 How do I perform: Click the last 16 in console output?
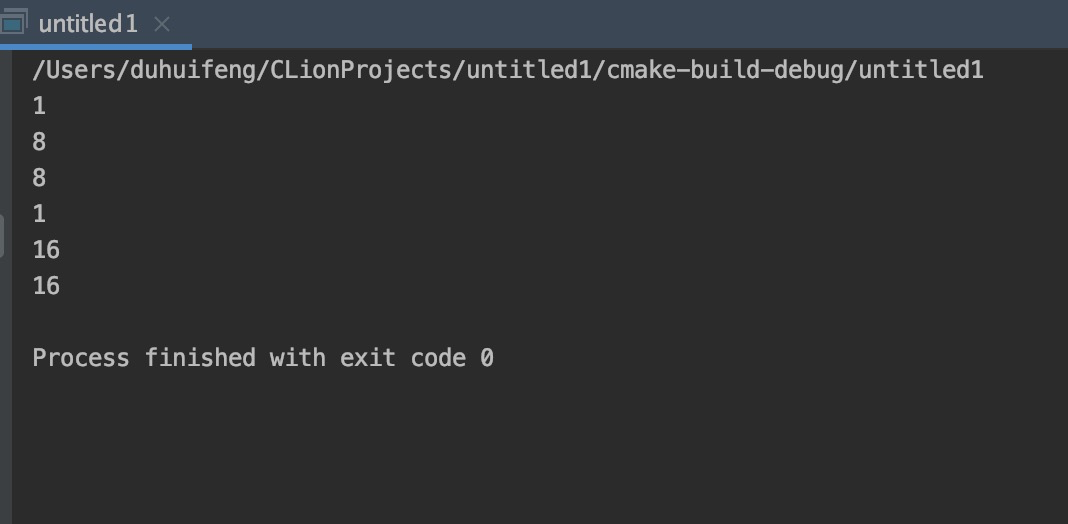pyautogui.click(x=46, y=286)
